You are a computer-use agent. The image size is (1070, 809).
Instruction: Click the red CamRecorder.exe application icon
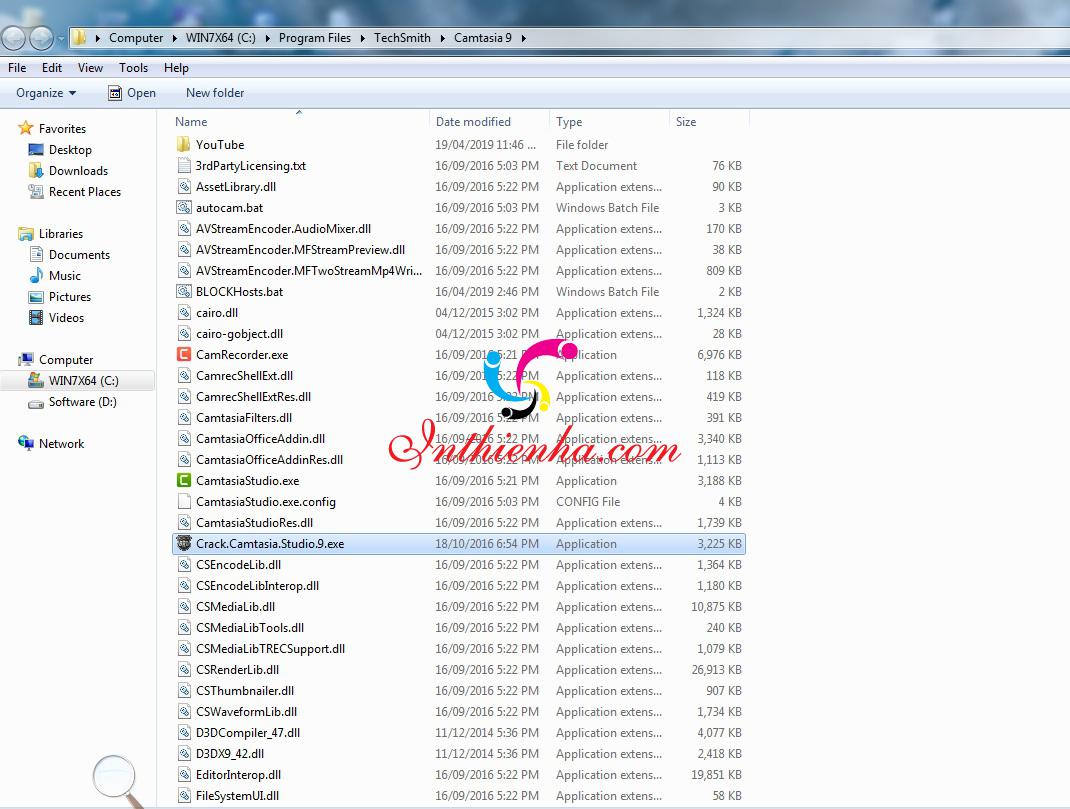(184, 354)
